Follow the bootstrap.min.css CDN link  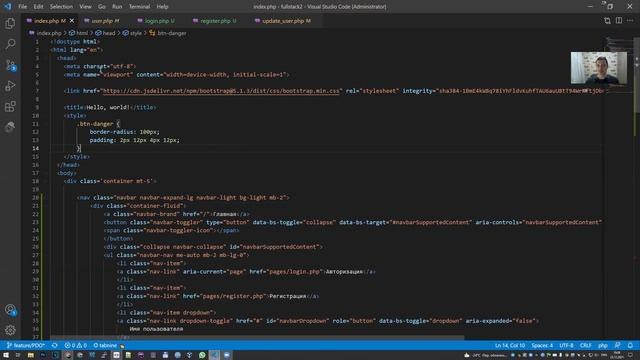221,91
